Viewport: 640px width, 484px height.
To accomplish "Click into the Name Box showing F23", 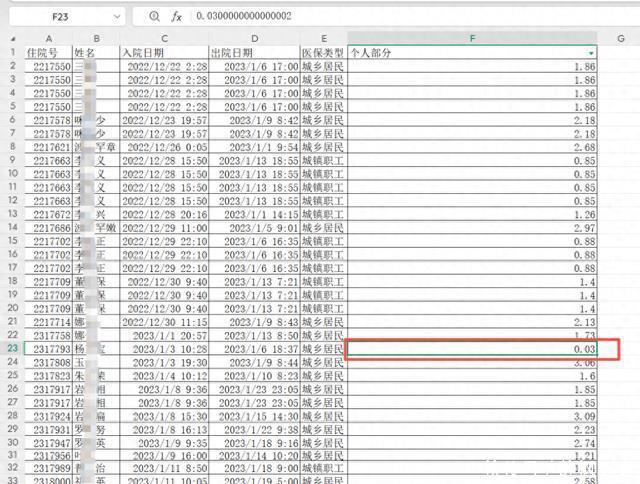I will click(x=60, y=17).
